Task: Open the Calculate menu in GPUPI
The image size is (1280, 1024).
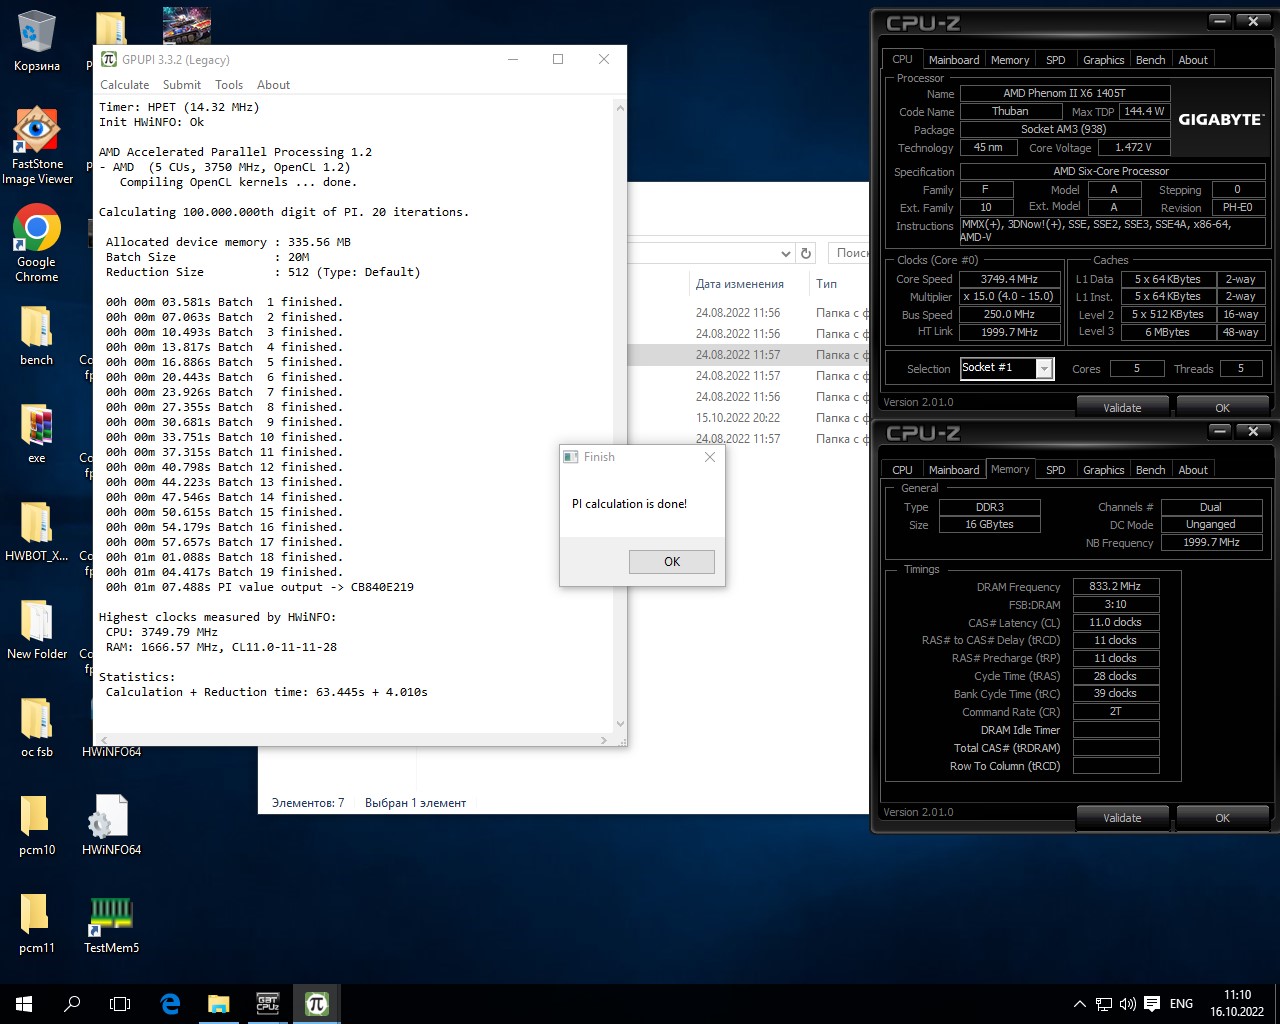Action: pos(125,85)
